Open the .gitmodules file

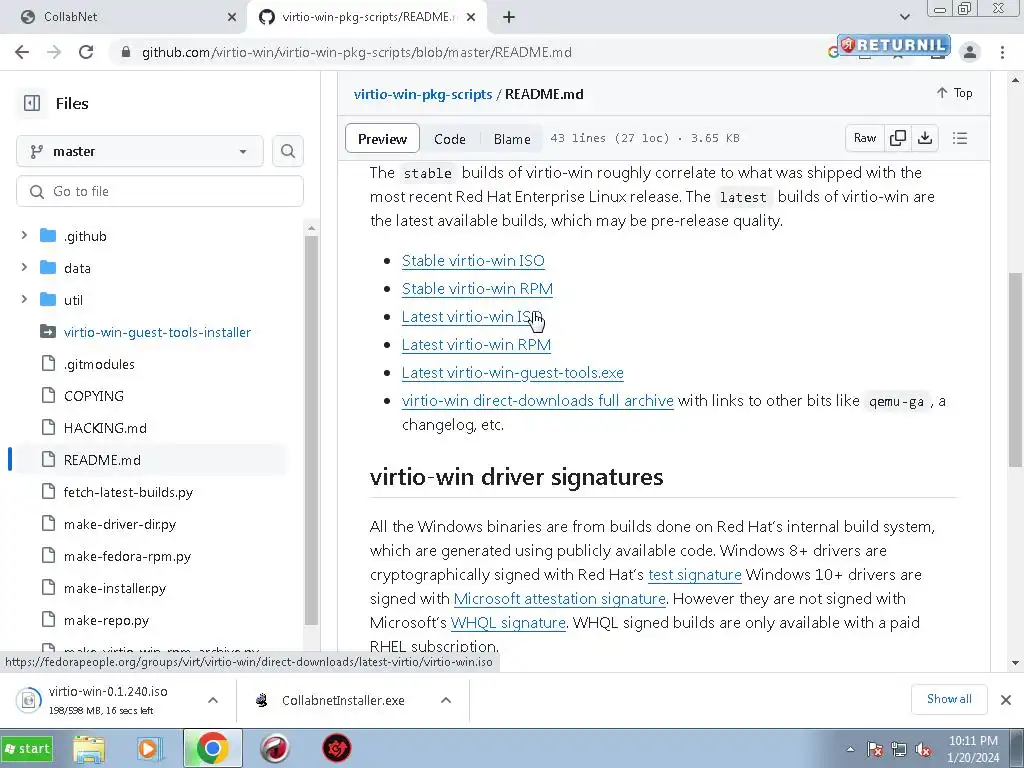[99, 364]
